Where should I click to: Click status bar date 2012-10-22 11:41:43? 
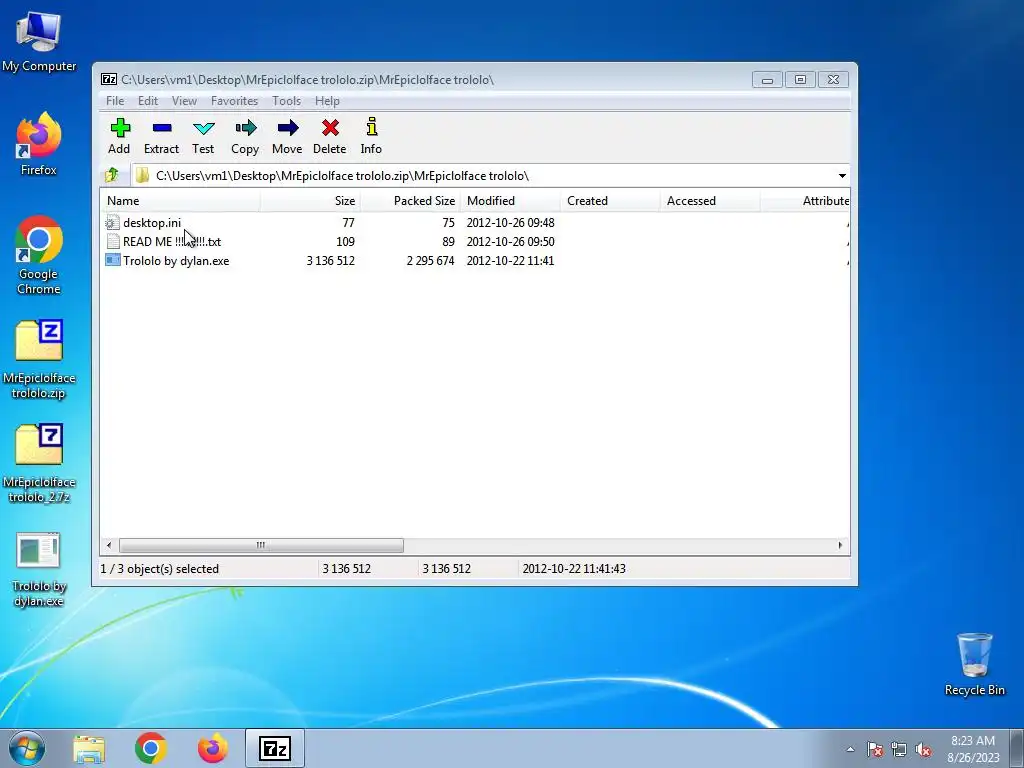pos(574,569)
